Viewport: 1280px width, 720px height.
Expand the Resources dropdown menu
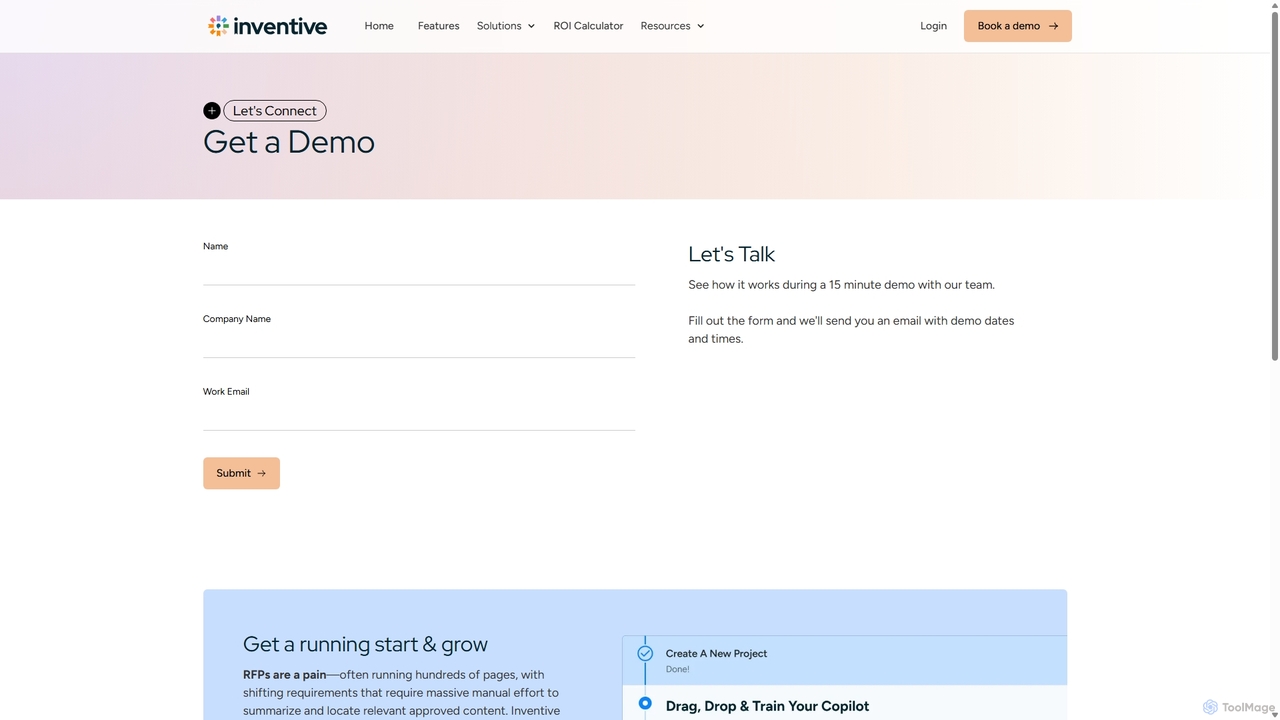pos(672,26)
